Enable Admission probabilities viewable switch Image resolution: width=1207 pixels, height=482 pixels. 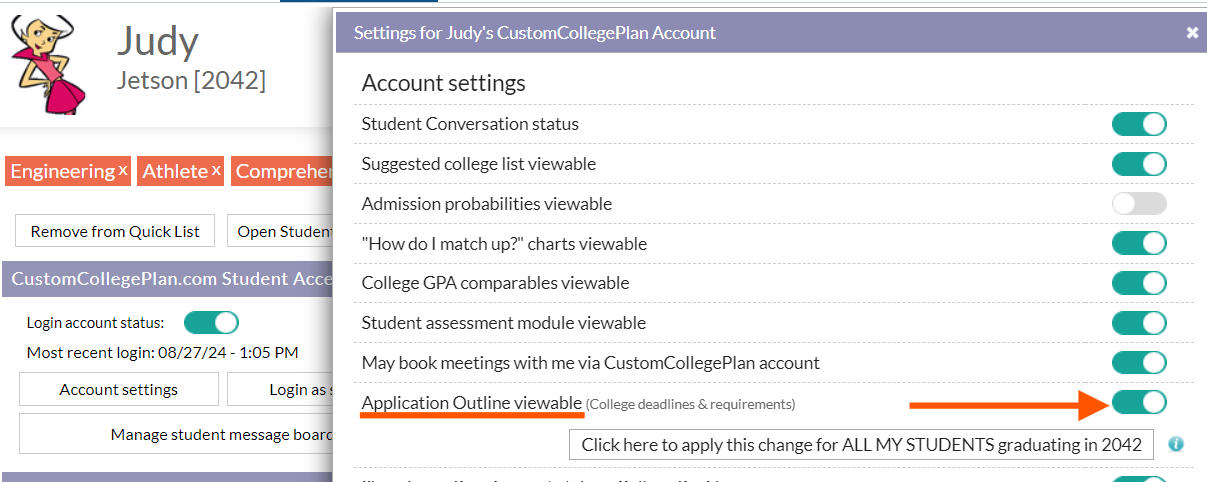coord(1139,204)
